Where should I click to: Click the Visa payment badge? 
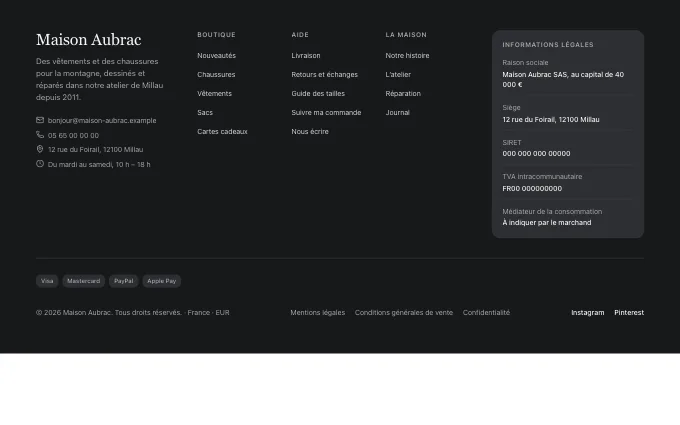[x=47, y=281]
